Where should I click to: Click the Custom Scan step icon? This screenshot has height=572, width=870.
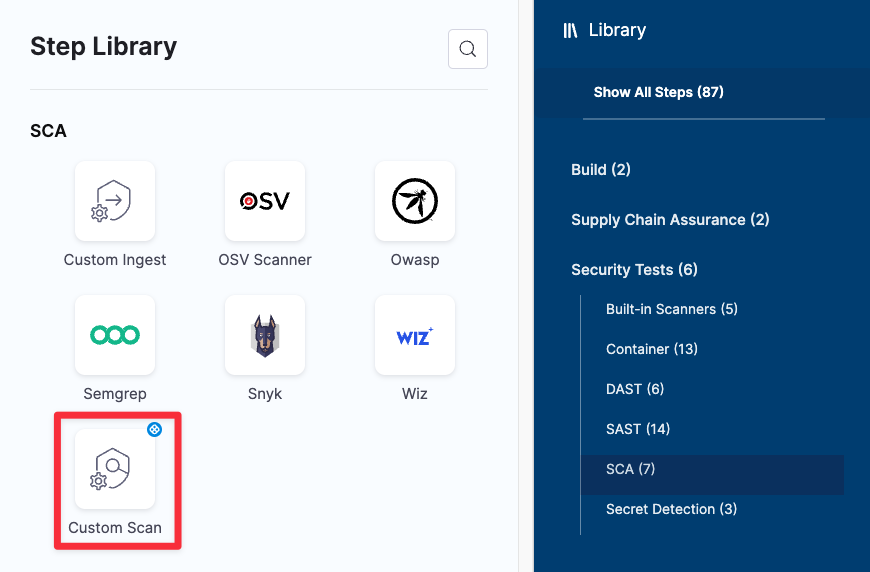pyautogui.click(x=115, y=469)
